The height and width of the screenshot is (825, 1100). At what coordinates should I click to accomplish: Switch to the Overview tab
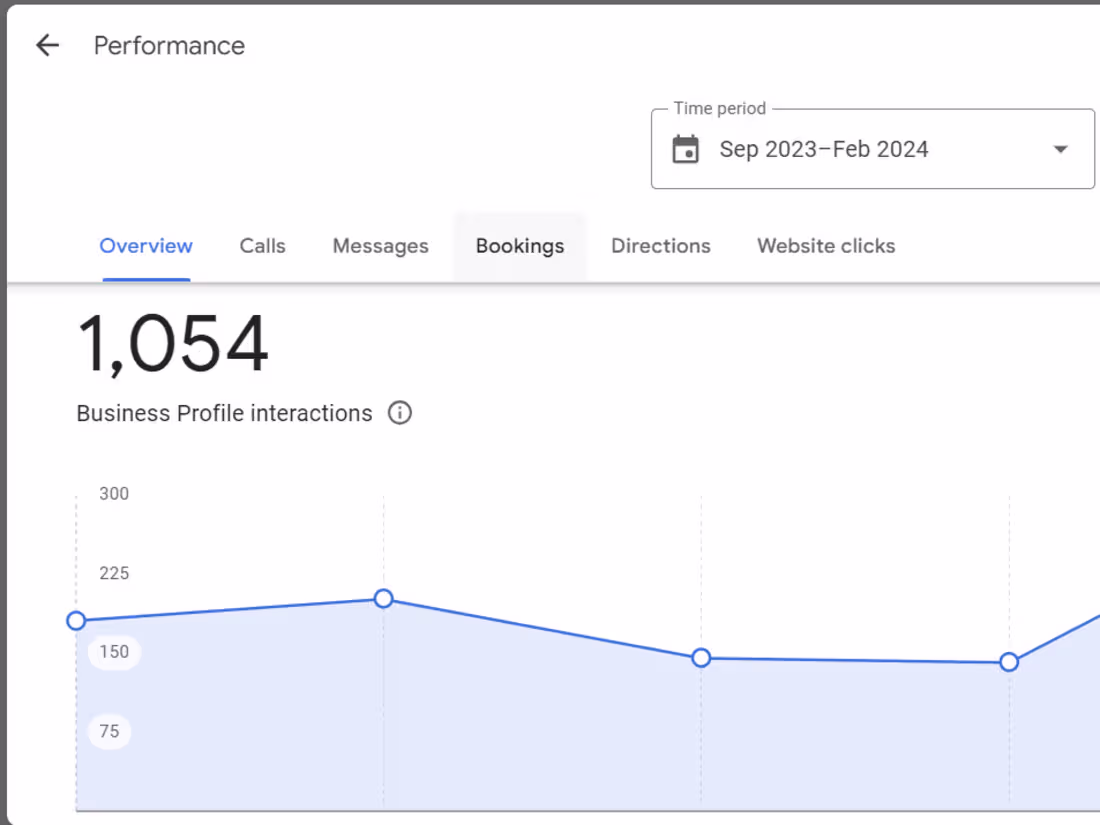point(146,246)
